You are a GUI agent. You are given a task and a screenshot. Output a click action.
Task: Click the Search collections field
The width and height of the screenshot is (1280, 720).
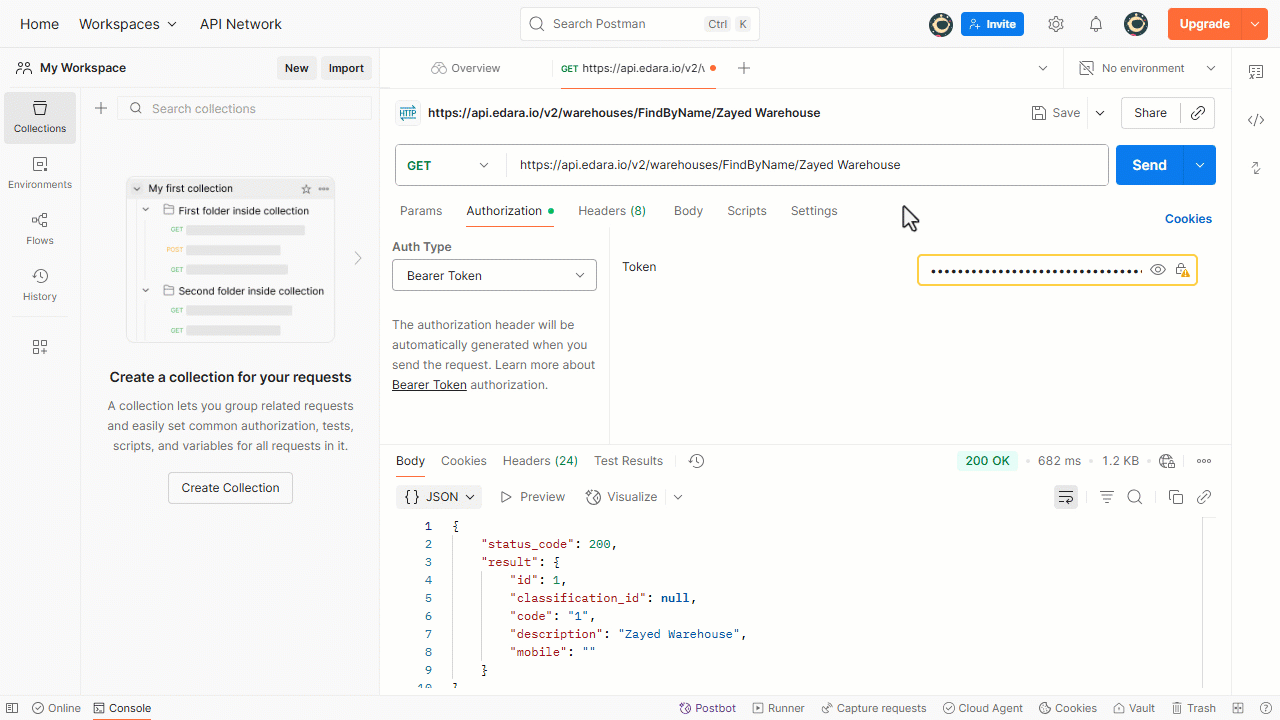click(x=244, y=108)
